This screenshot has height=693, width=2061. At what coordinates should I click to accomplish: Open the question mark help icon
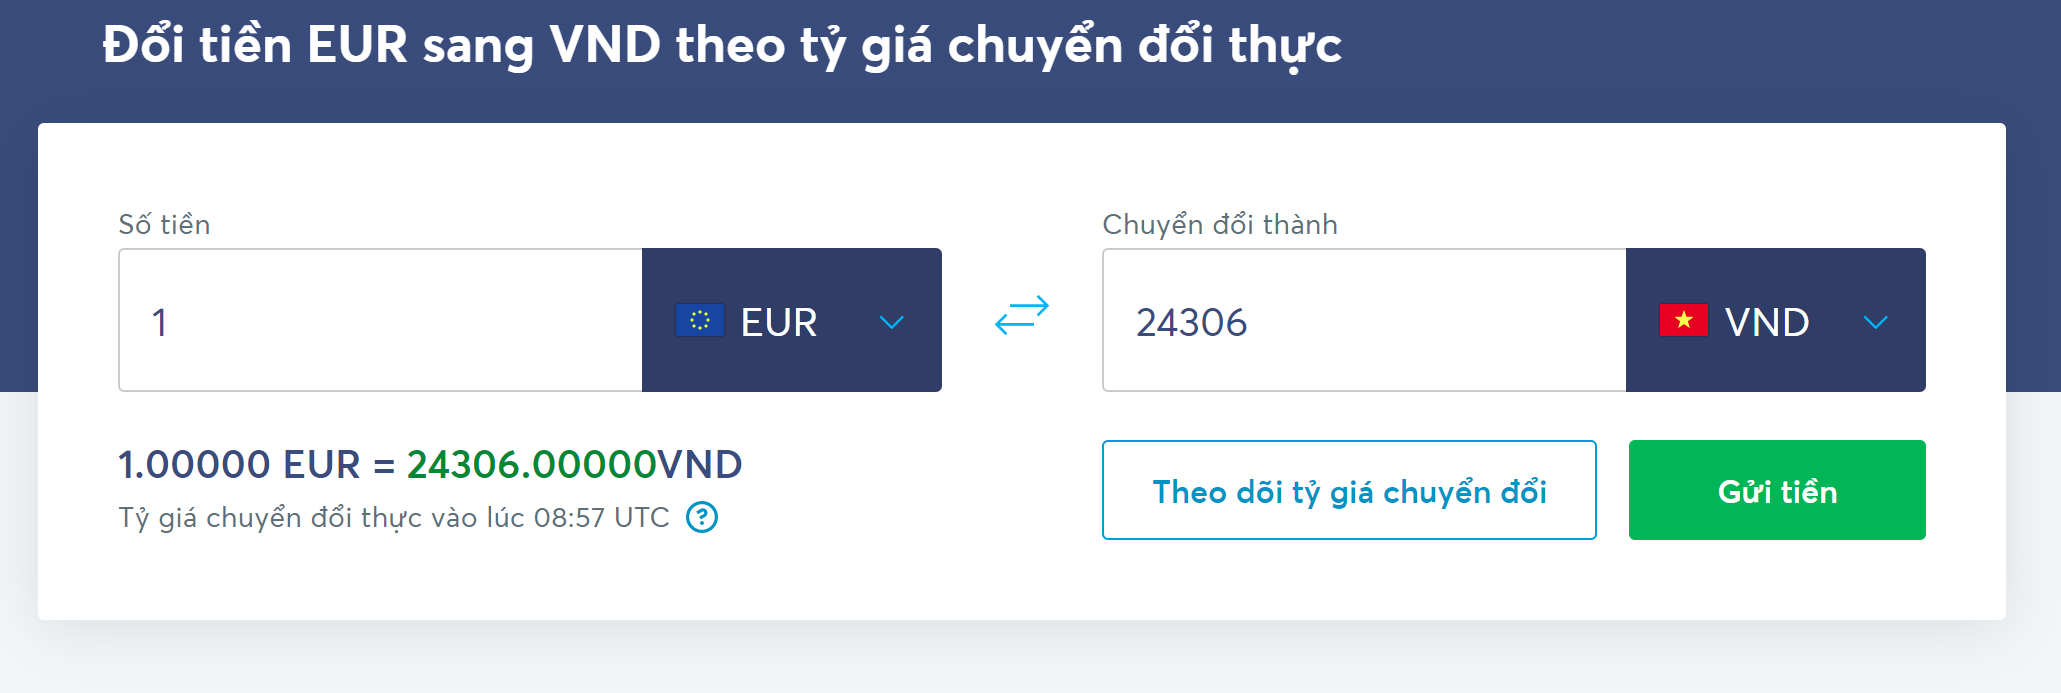click(x=701, y=518)
